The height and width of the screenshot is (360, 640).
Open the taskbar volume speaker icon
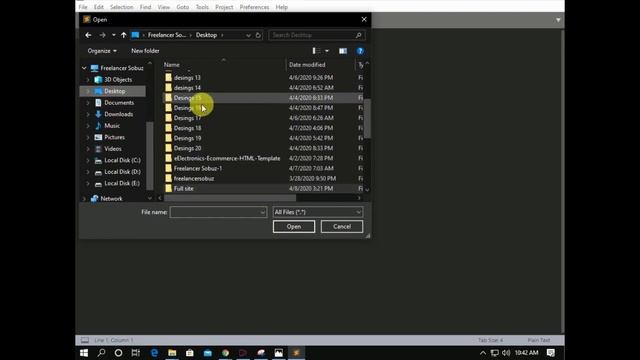(506, 353)
